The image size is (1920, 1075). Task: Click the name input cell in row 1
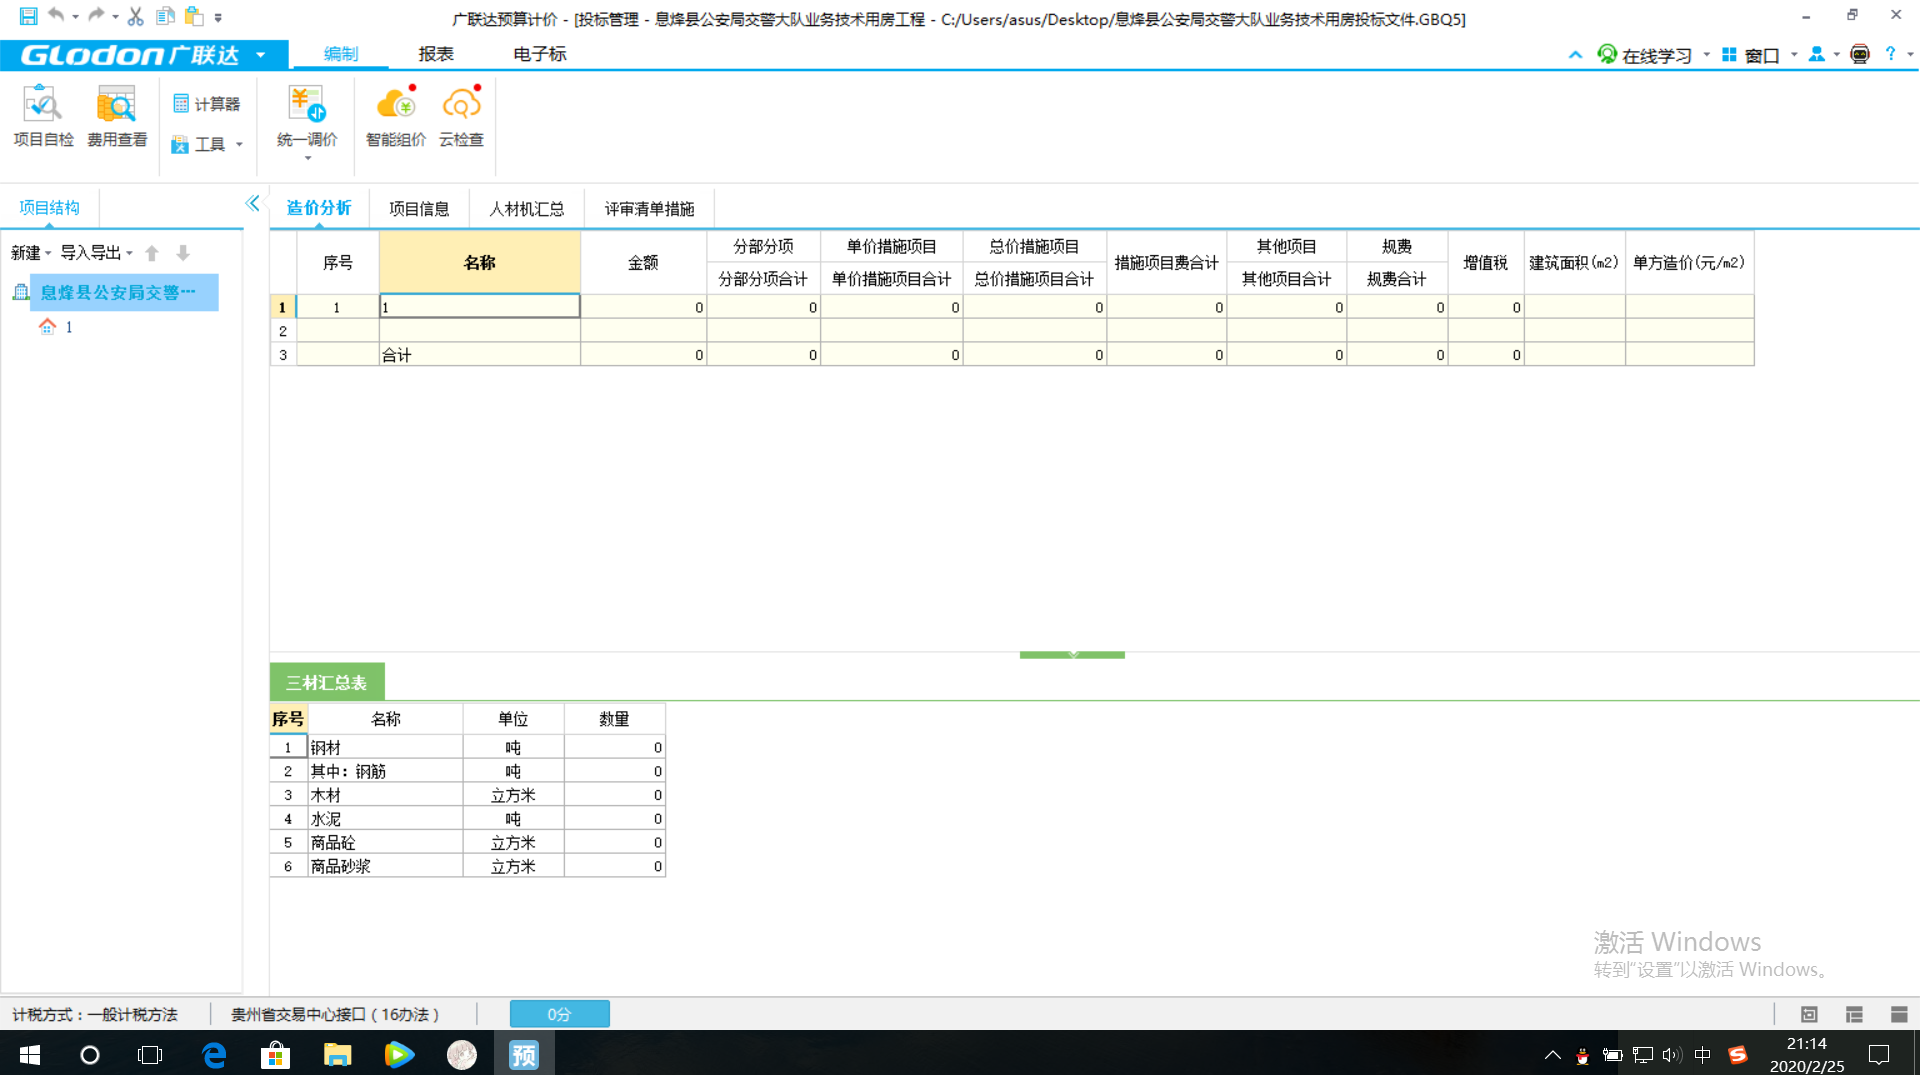tap(480, 307)
